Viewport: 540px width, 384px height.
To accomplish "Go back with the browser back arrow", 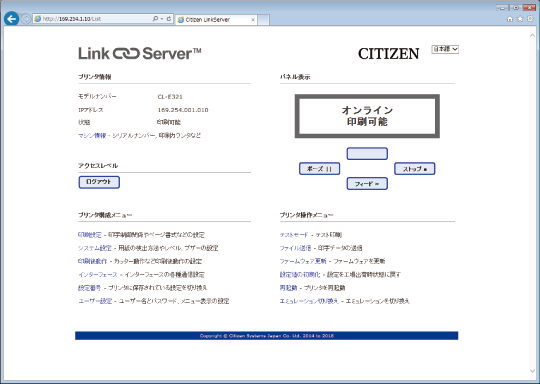I will pyautogui.click(x=11, y=19).
